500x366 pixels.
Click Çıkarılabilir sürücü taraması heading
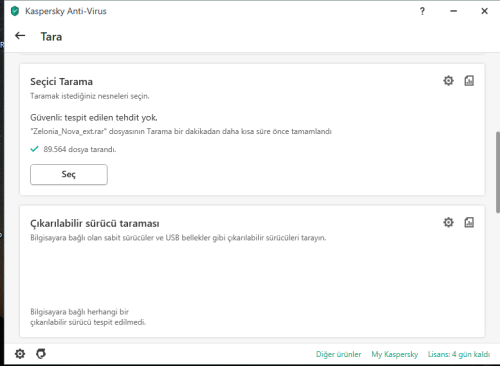[95, 223]
